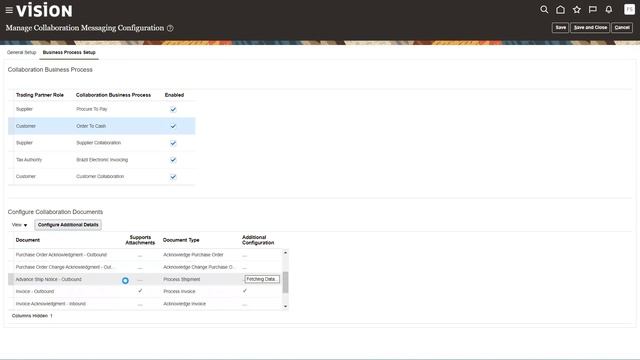Select the Business Process Setup tab
Image resolution: width=640 pixels, height=360 pixels.
[69, 52]
